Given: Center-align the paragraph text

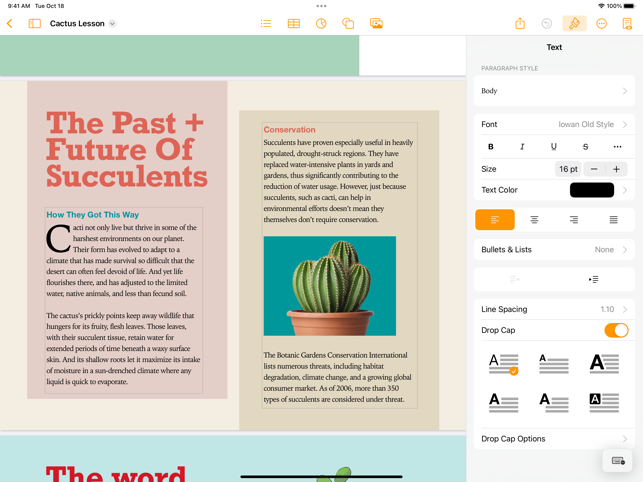Looking at the screenshot, I should point(534,219).
